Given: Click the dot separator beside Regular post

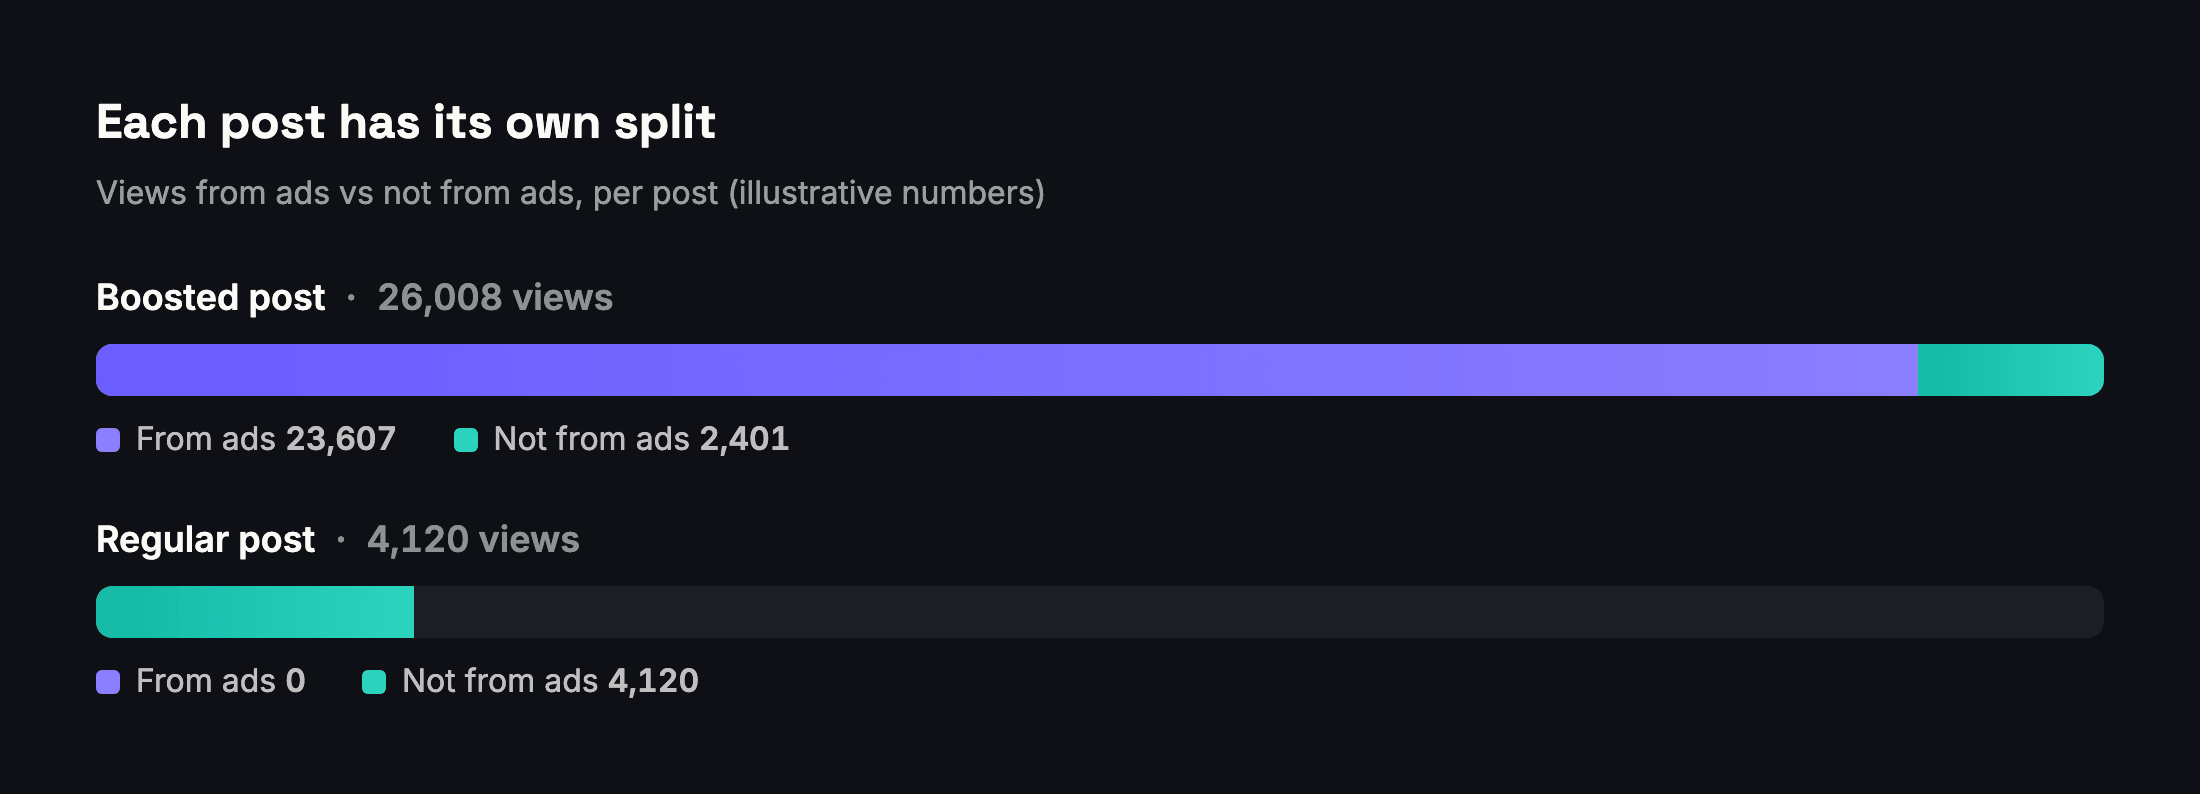Looking at the screenshot, I should [x=341, y=540].
